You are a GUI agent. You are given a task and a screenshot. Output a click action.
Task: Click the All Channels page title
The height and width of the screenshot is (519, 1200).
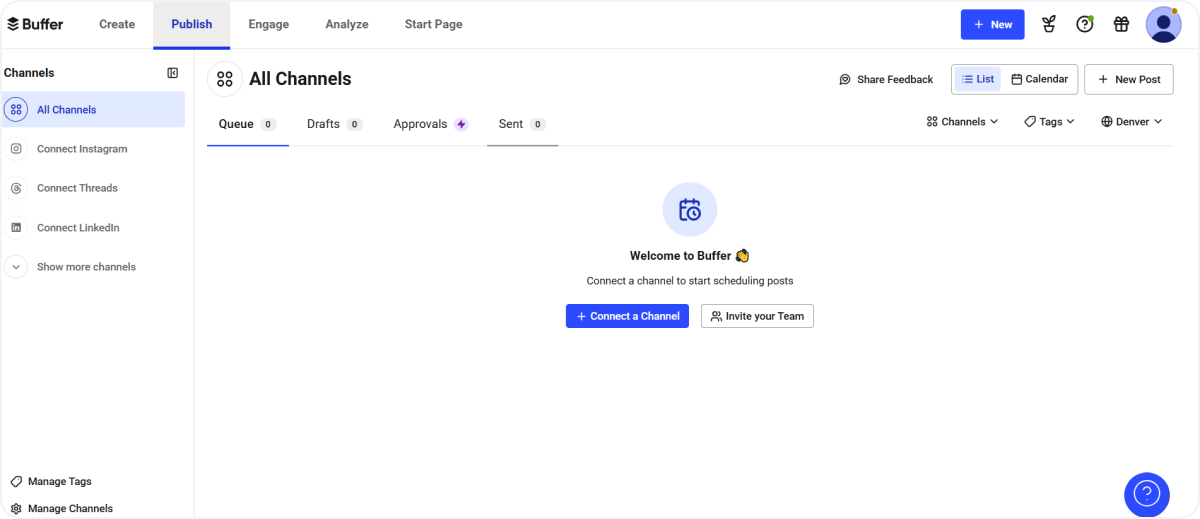(x=300, y=79)
